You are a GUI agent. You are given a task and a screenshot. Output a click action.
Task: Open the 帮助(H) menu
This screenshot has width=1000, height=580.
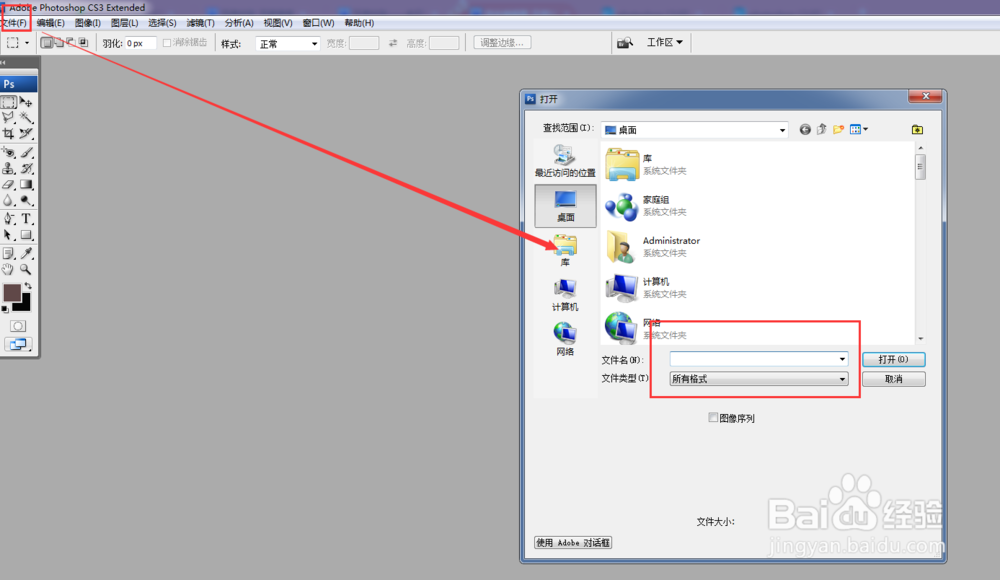(x=359, y=23)
